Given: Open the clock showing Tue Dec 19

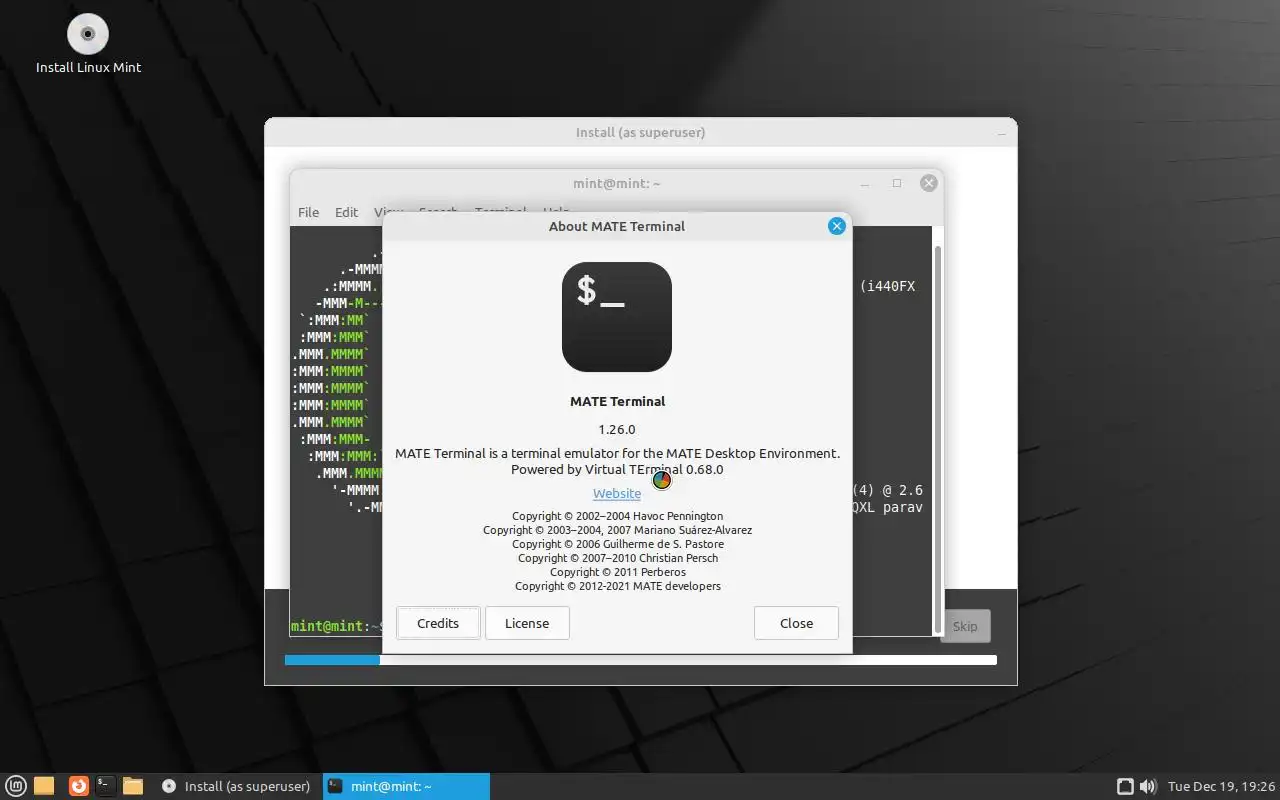Looking at the screenshot, I should coord(1221,786).
